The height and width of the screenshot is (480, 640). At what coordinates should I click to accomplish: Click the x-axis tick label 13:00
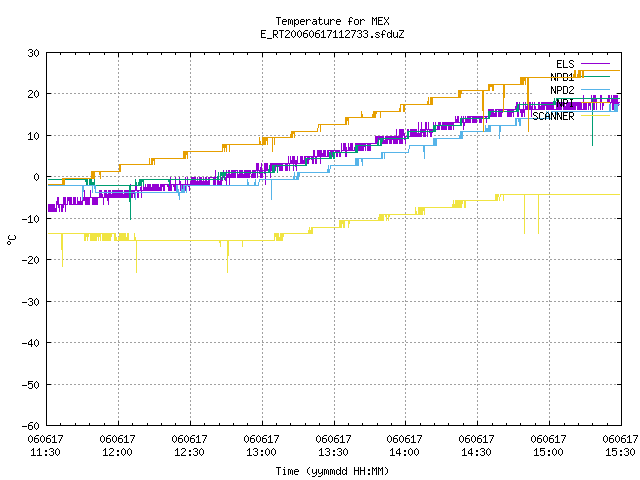pyautogui.click(x=261, y=452)
